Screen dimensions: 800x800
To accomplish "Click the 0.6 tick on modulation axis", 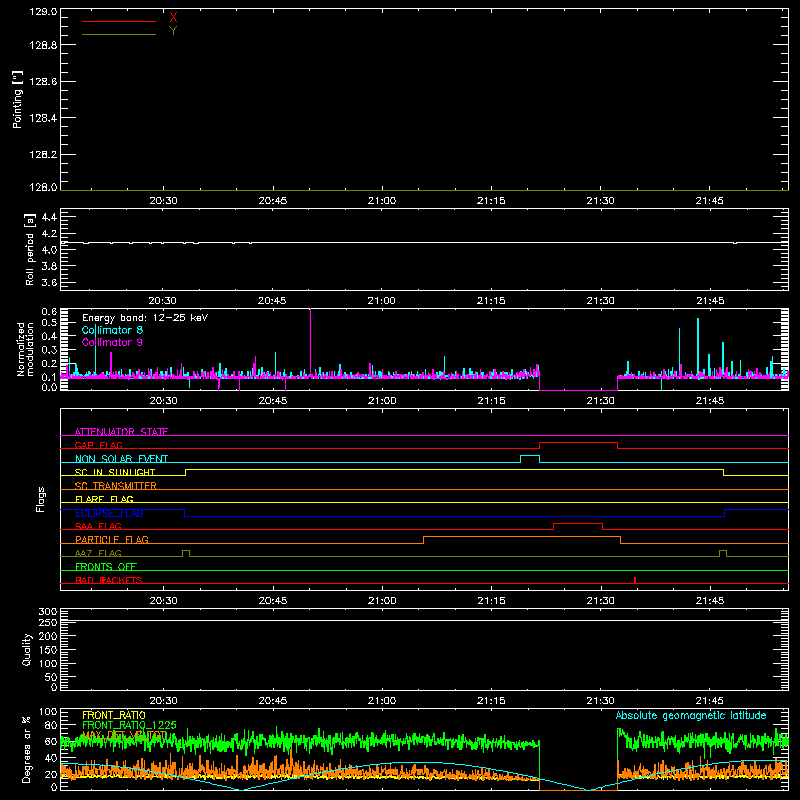I will 49,311.
